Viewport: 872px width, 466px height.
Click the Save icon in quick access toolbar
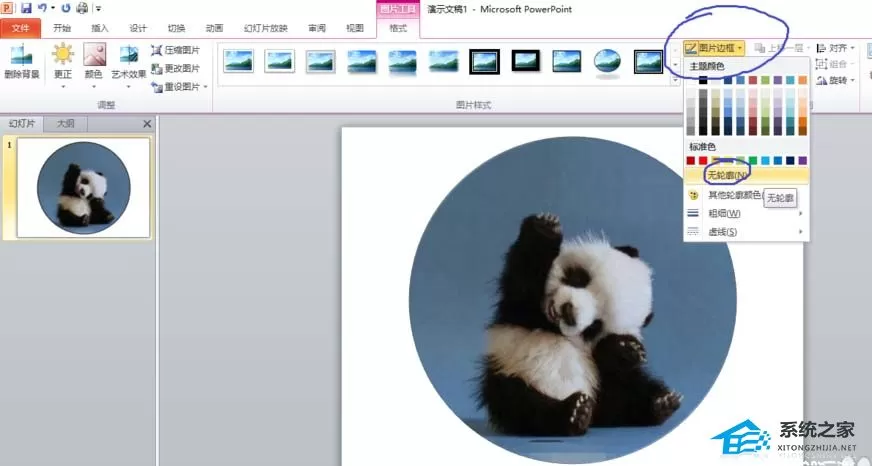point(26,8)
